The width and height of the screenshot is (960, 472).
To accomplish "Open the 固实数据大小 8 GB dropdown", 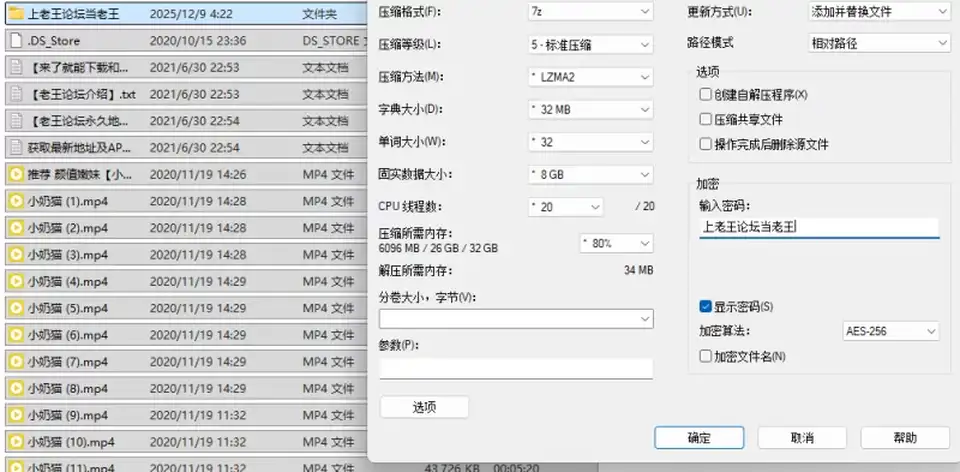I will tap(590, 174).
